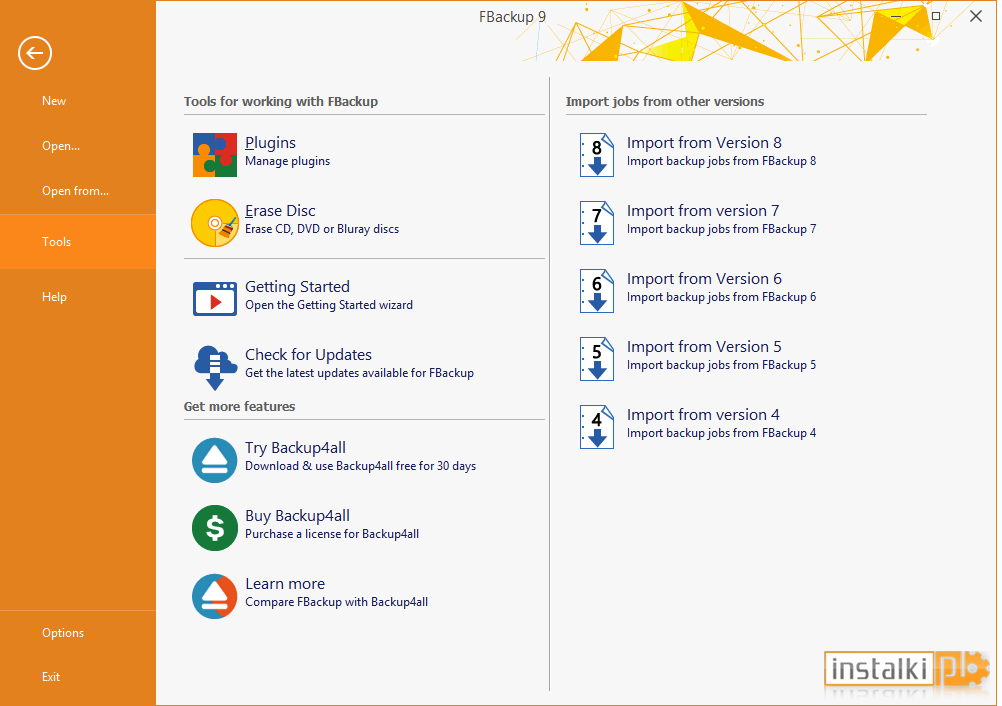Minimize the FBackup 9 window
Image resolution: width=1002 pixels, height=706 pixels.
[x=897, y=16]
